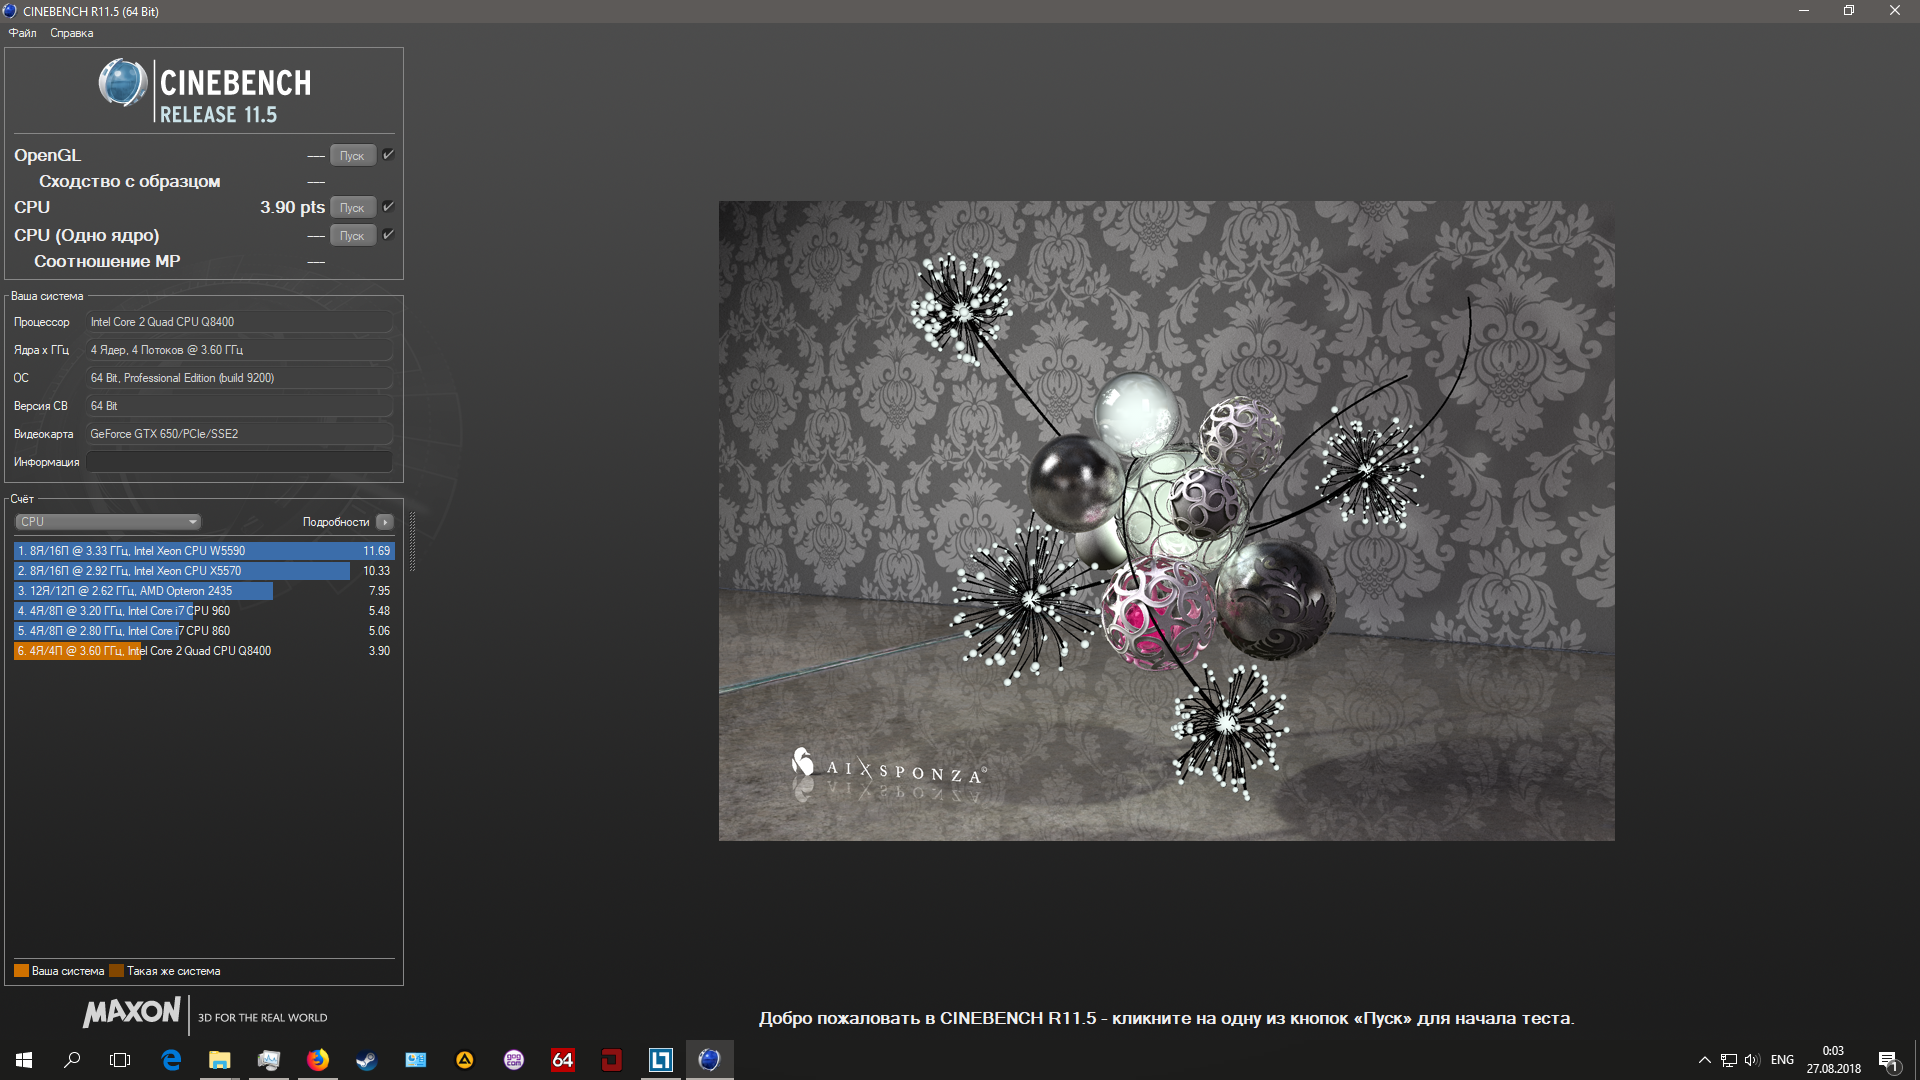Open the AIMP player taskbar icon
Image resolution: width=1920 pixels, height=1080 pixels.
[465, 1060]
